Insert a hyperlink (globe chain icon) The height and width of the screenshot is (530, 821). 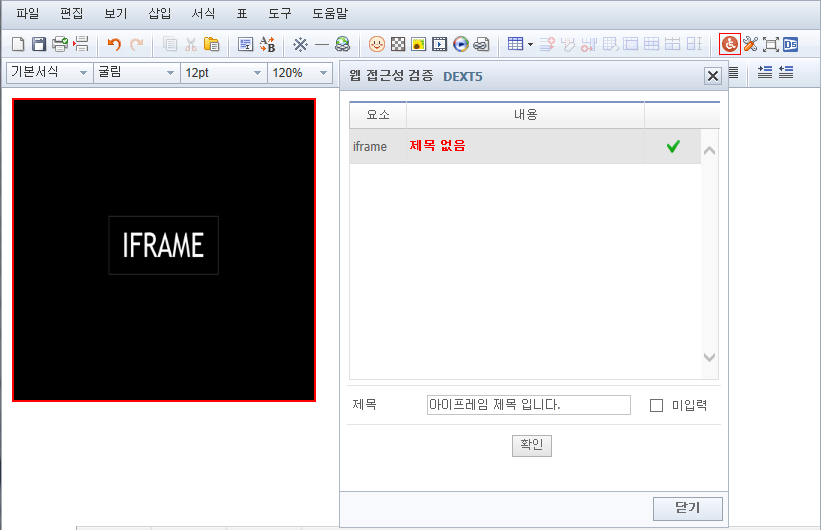[342, 45]
